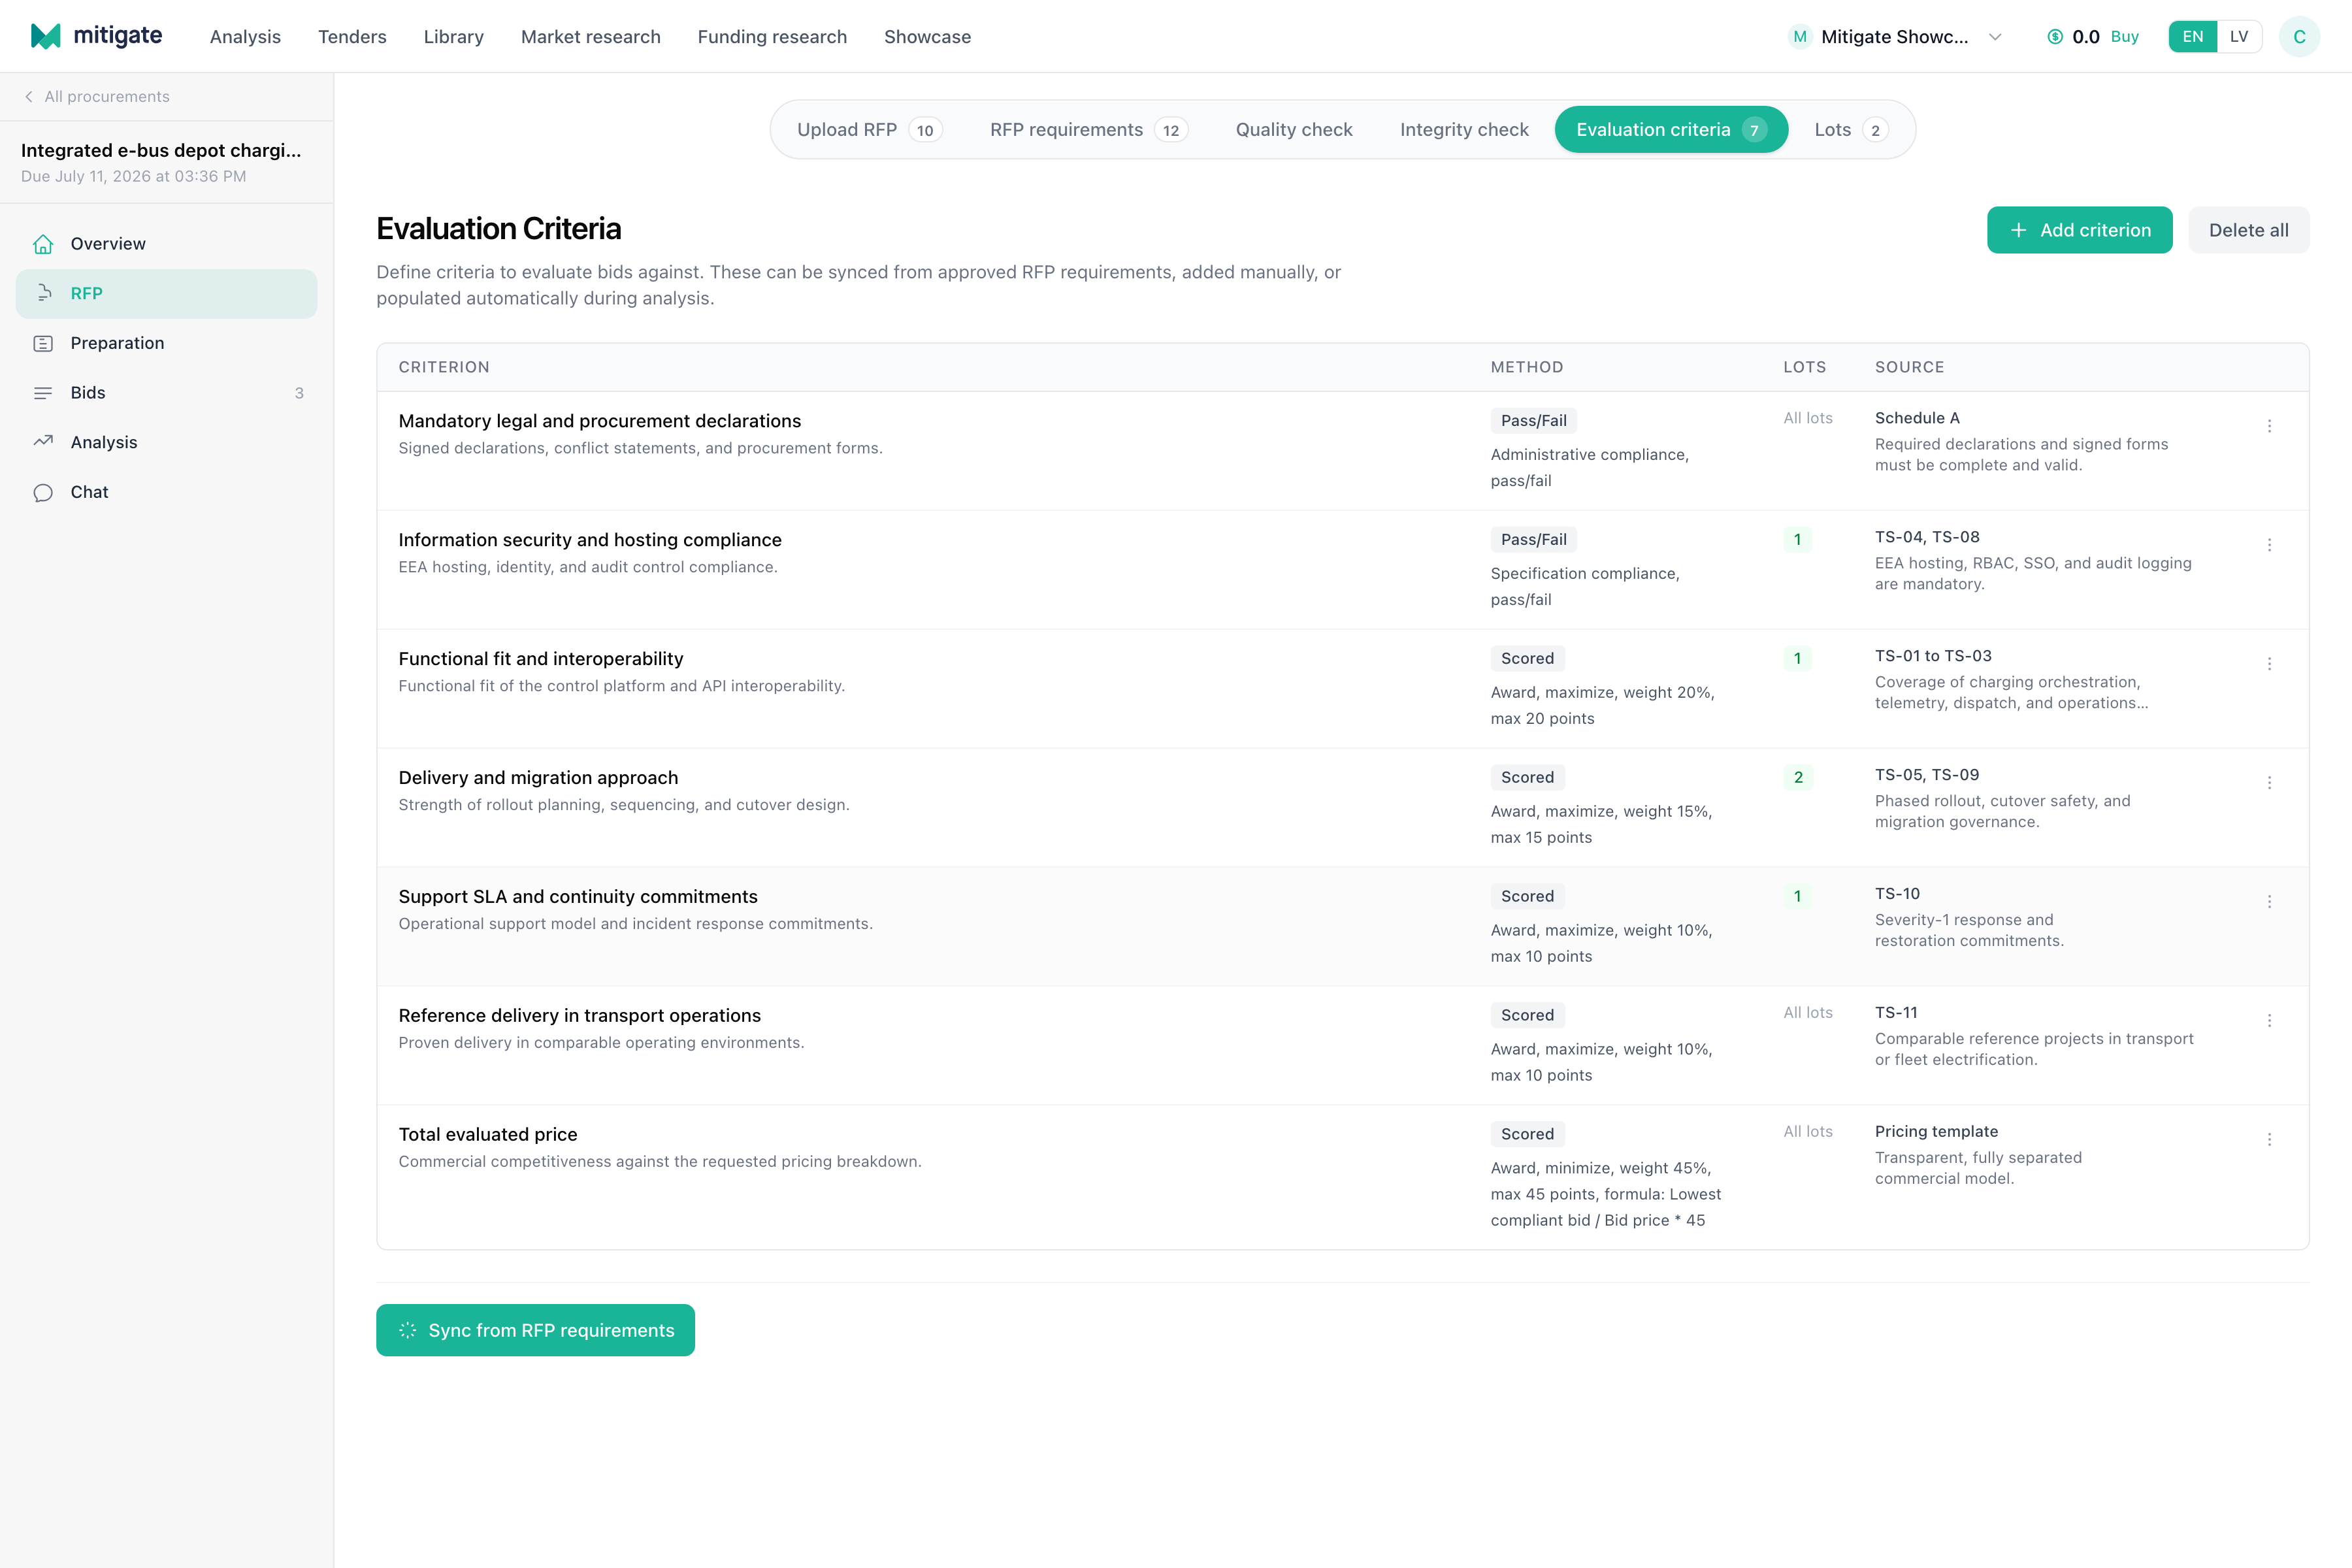Image resolution: width=2352 pixels, height=1568 pixels.
Task: Select Functional fit and interoperability criterion
Action: click(541, 659)
